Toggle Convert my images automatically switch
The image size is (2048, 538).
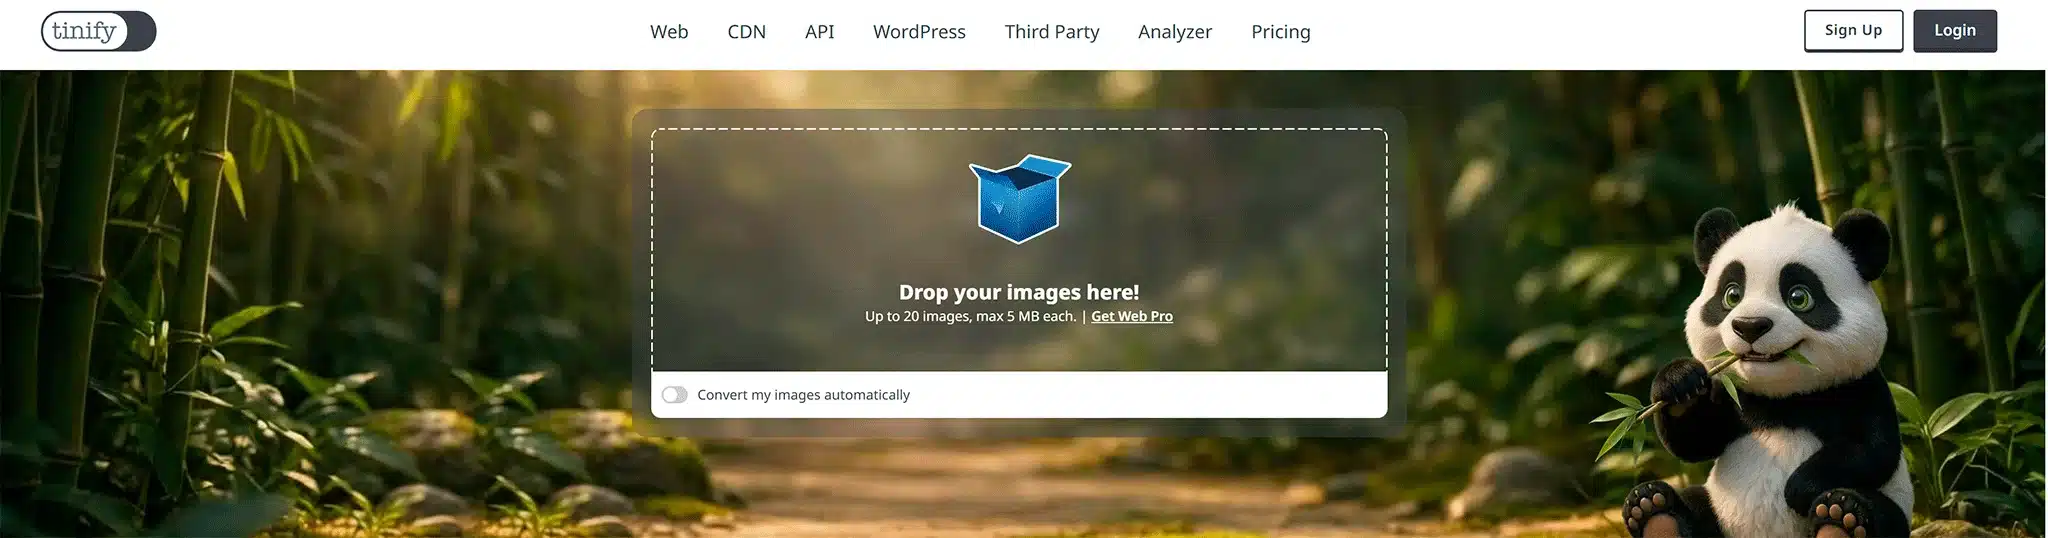(x=675, y=395)
